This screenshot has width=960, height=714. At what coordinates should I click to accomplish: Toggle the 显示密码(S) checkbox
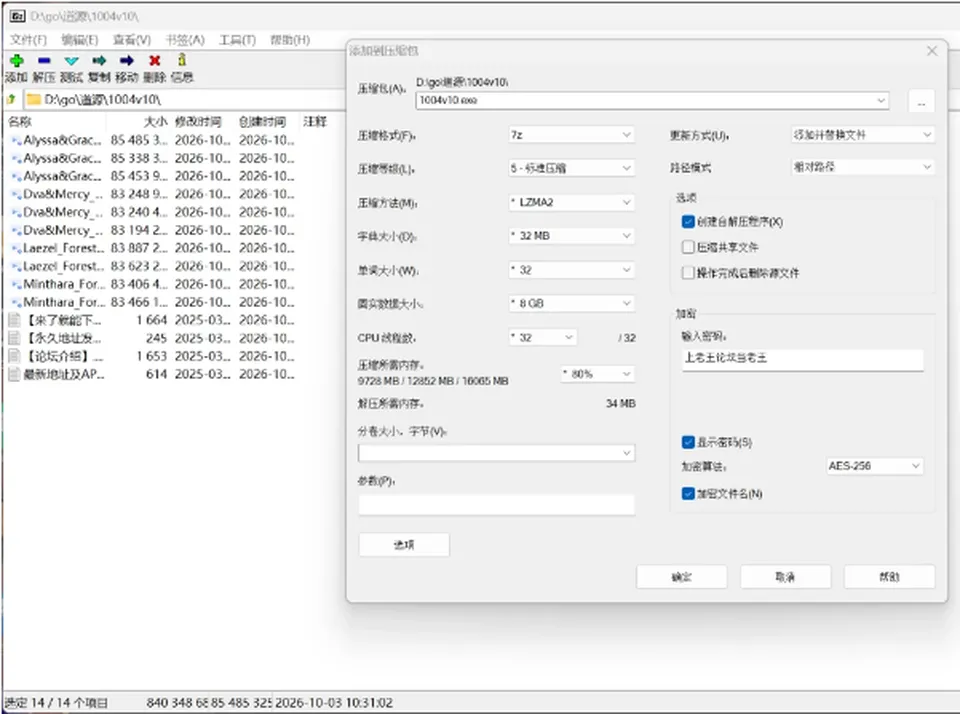688,442
